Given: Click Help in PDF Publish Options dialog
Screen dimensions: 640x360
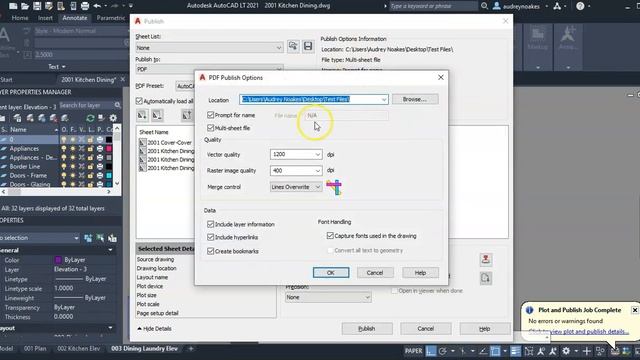Looking at the screenshot, I should tap(420, 273).
